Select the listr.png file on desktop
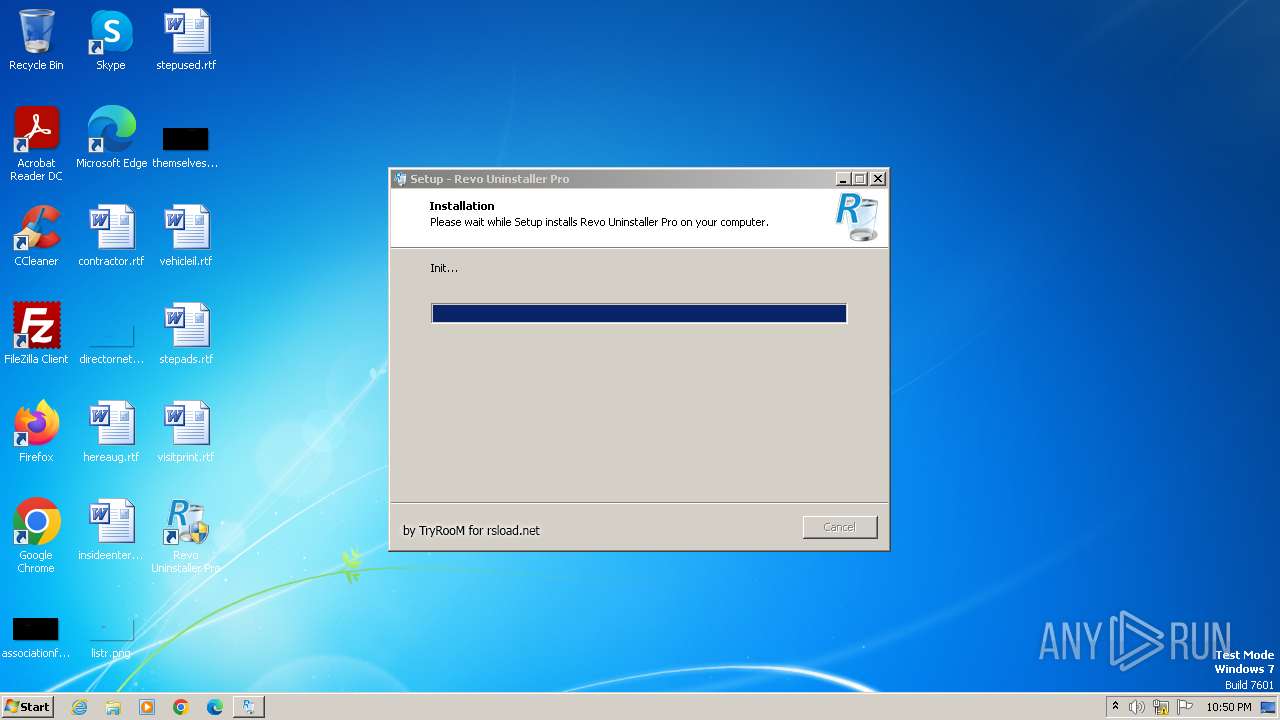The image size is (1280, 720). [111, 636]
